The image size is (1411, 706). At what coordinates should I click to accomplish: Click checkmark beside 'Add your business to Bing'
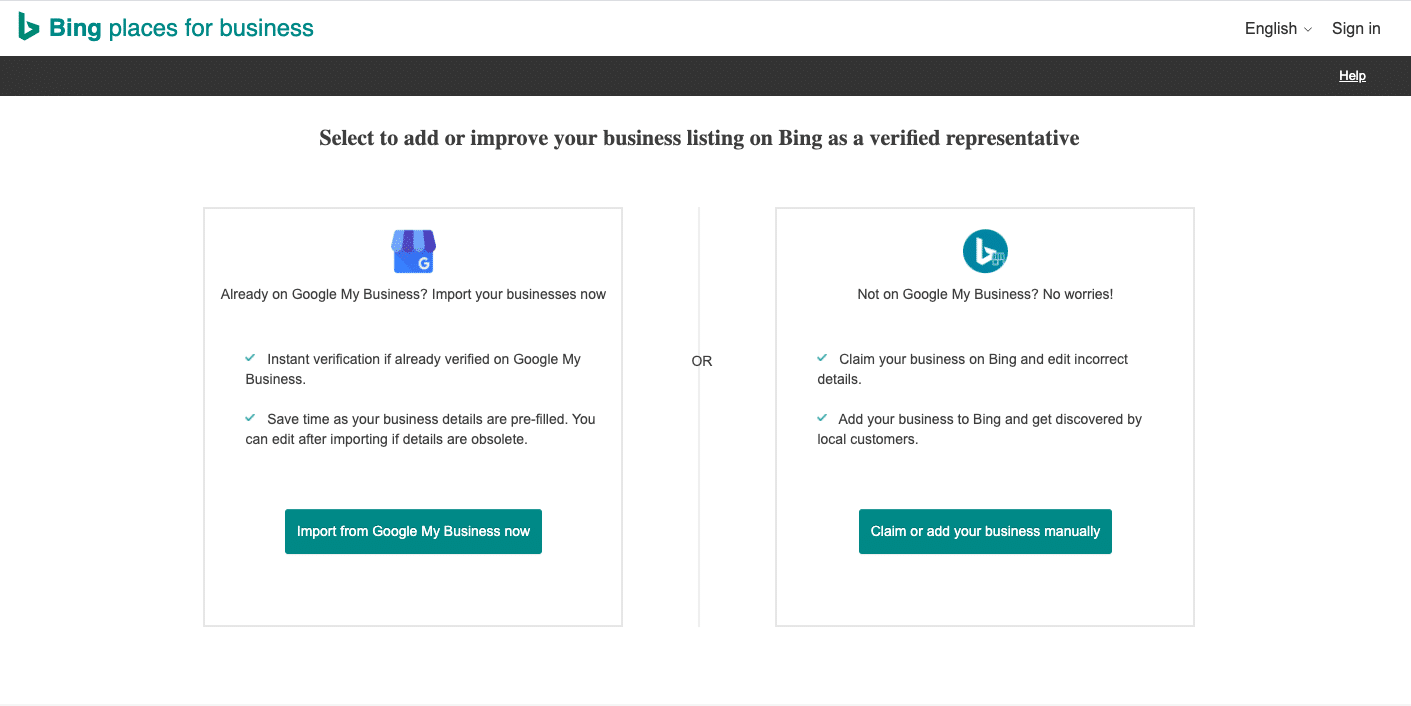pos(822,417)
